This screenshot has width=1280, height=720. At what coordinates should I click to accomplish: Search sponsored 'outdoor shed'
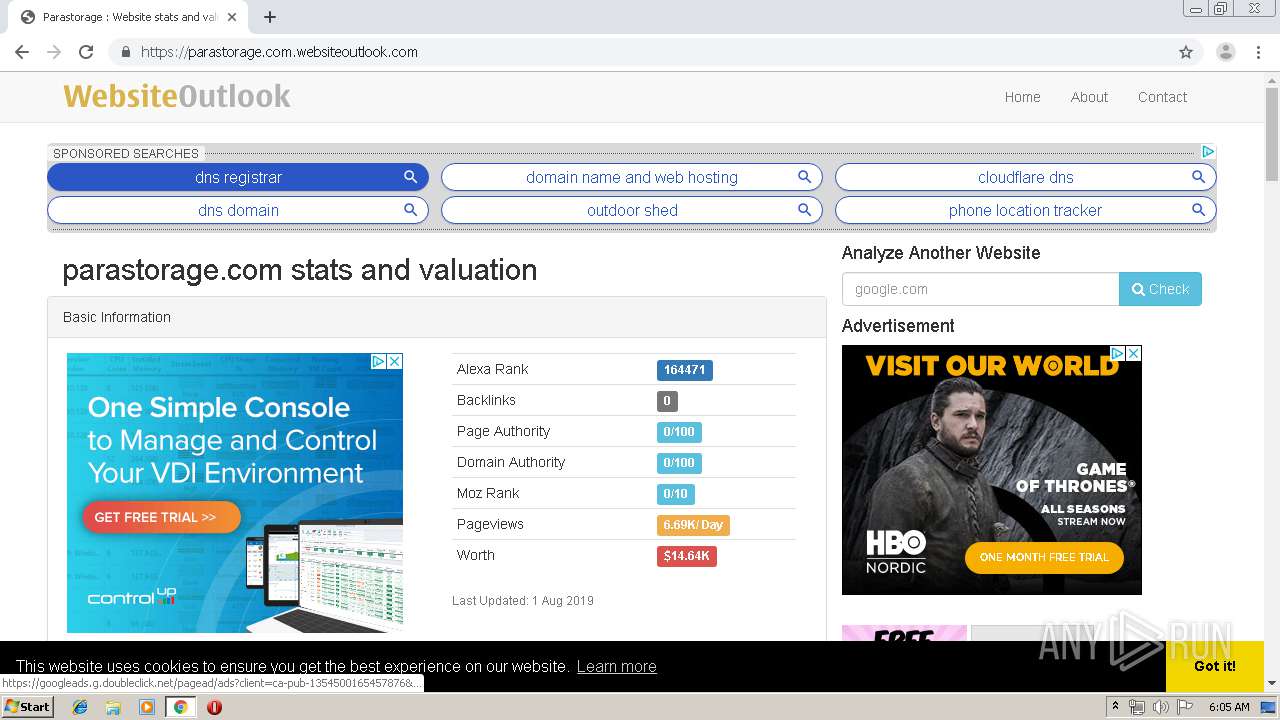click(x=632, y=210)
